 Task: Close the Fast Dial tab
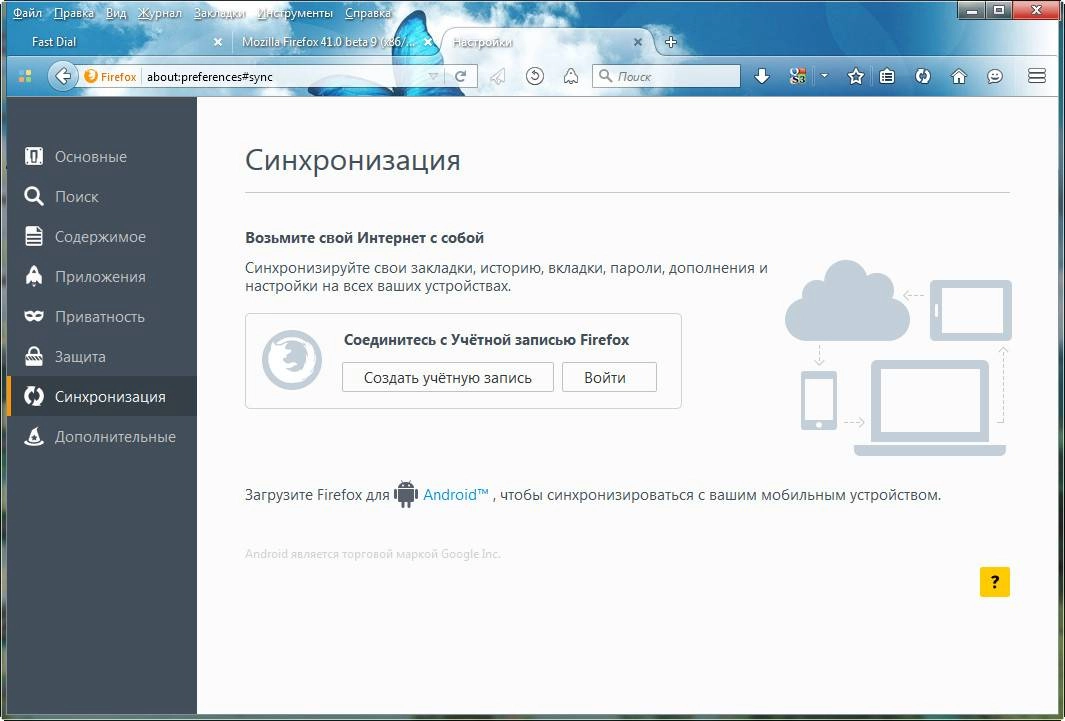[217, 42]
